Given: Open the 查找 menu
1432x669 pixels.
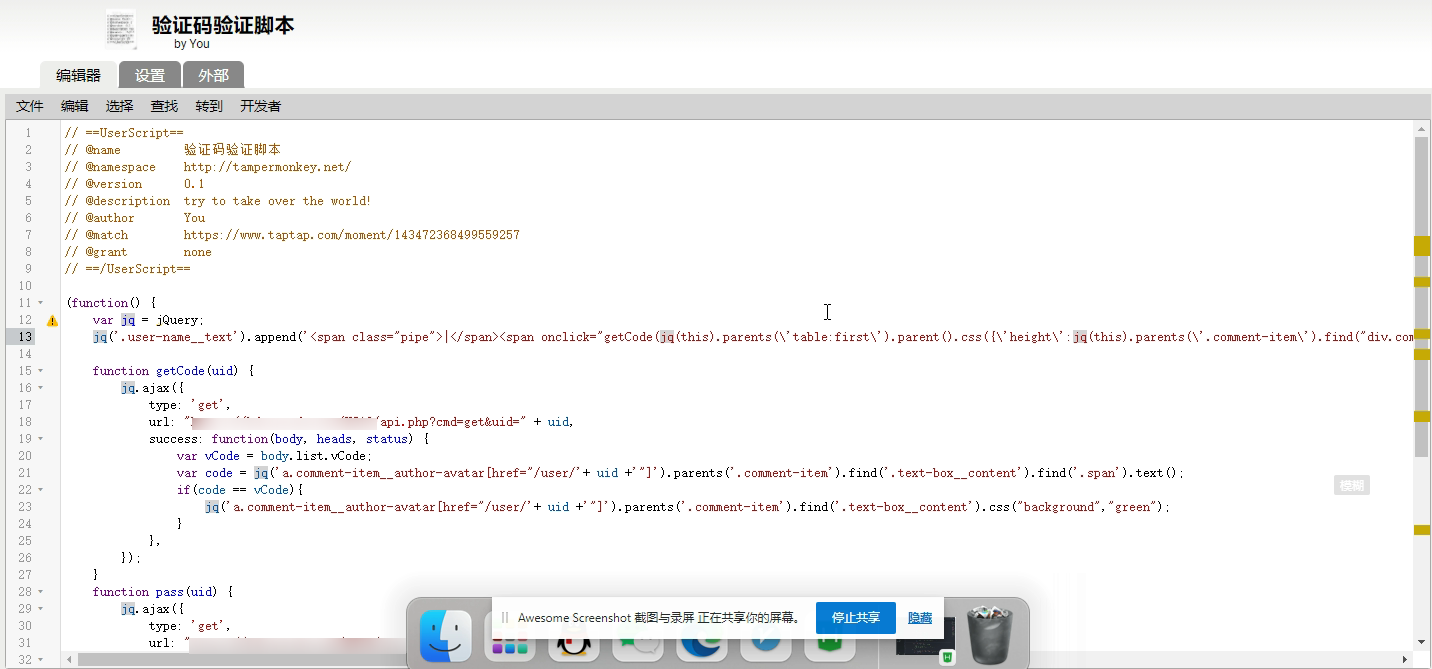Looking at the screenshot, I should [x=164, y=106].
